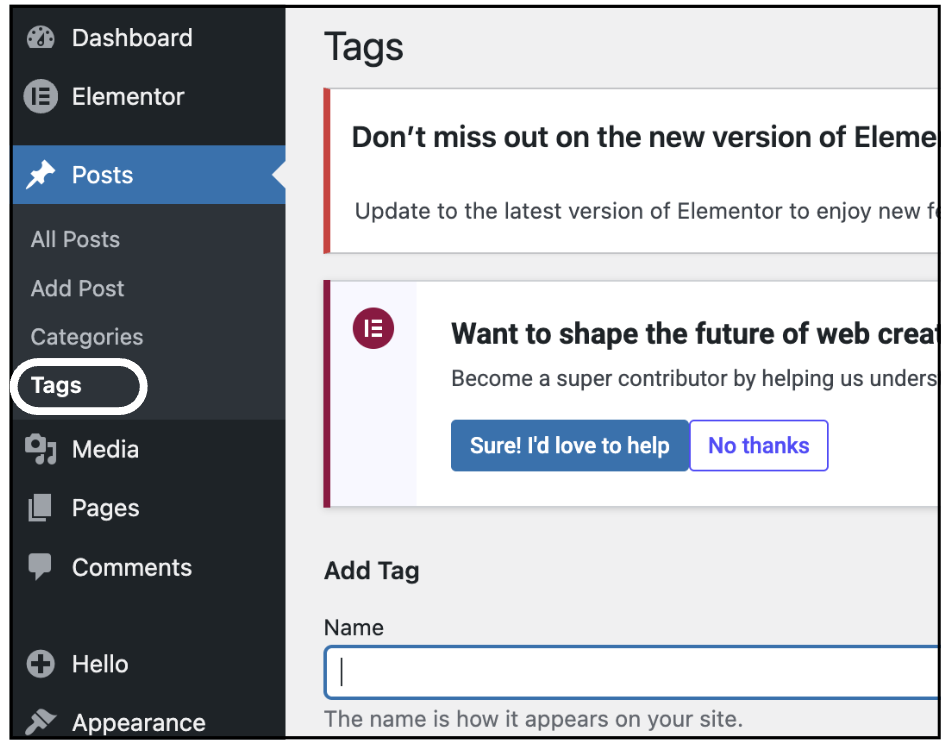Select the Tags submenu item
The height and width of the screenshot is (748, 946).
click(56, 385)
